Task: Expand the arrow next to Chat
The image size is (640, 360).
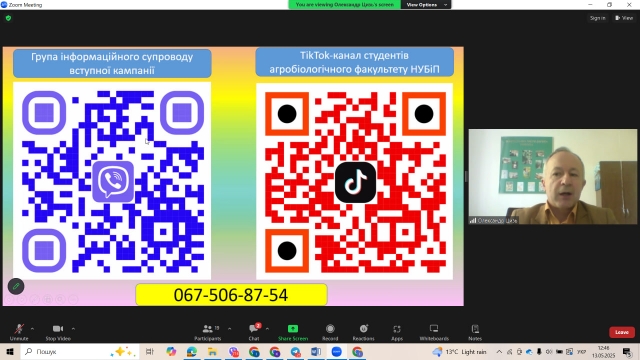Action: [x=267, y=329]
